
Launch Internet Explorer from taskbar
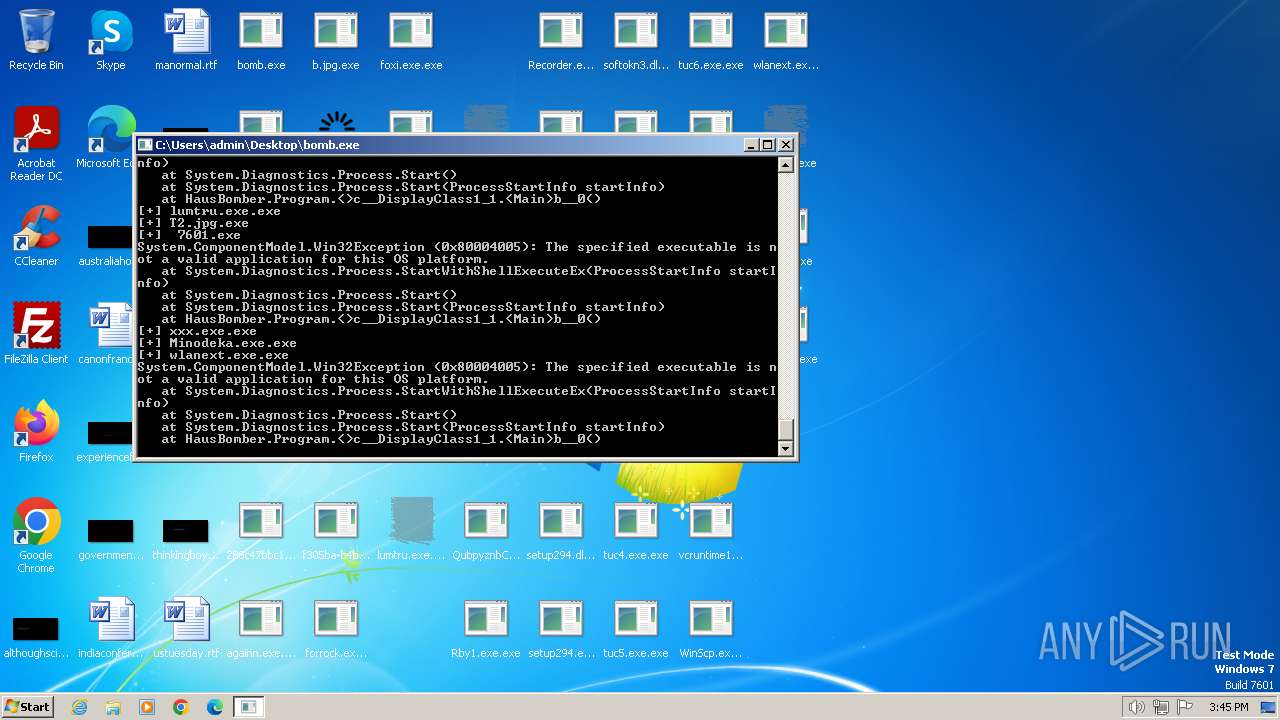click(x=79, y=707)
